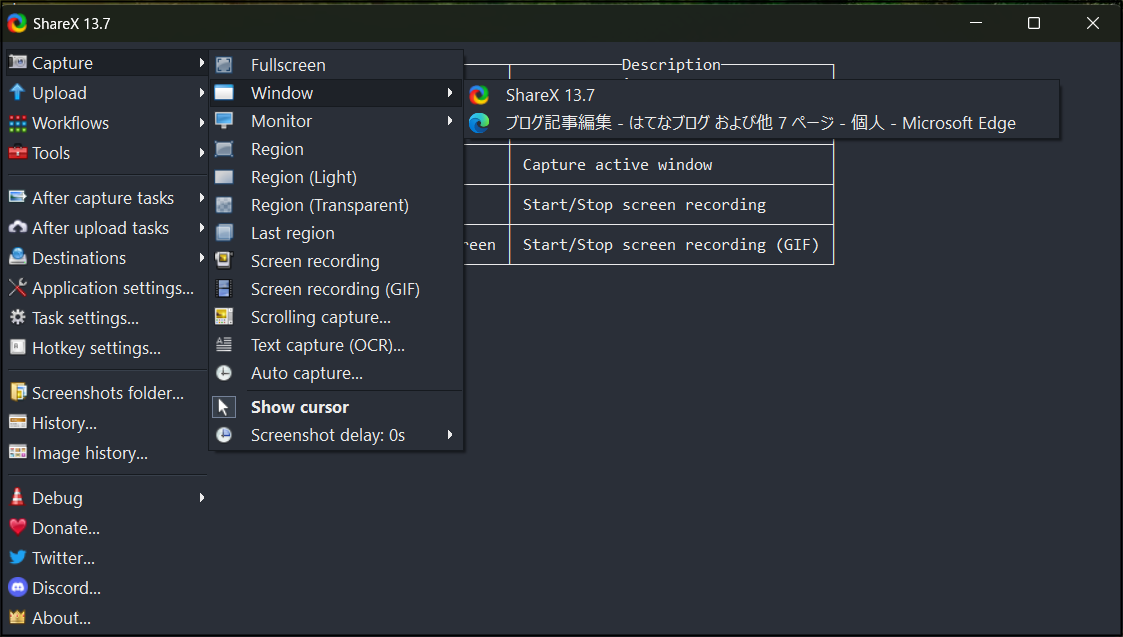Expand the After capture tasks arrow
This screenshot has height=637, width=1123.
[202, 198]
